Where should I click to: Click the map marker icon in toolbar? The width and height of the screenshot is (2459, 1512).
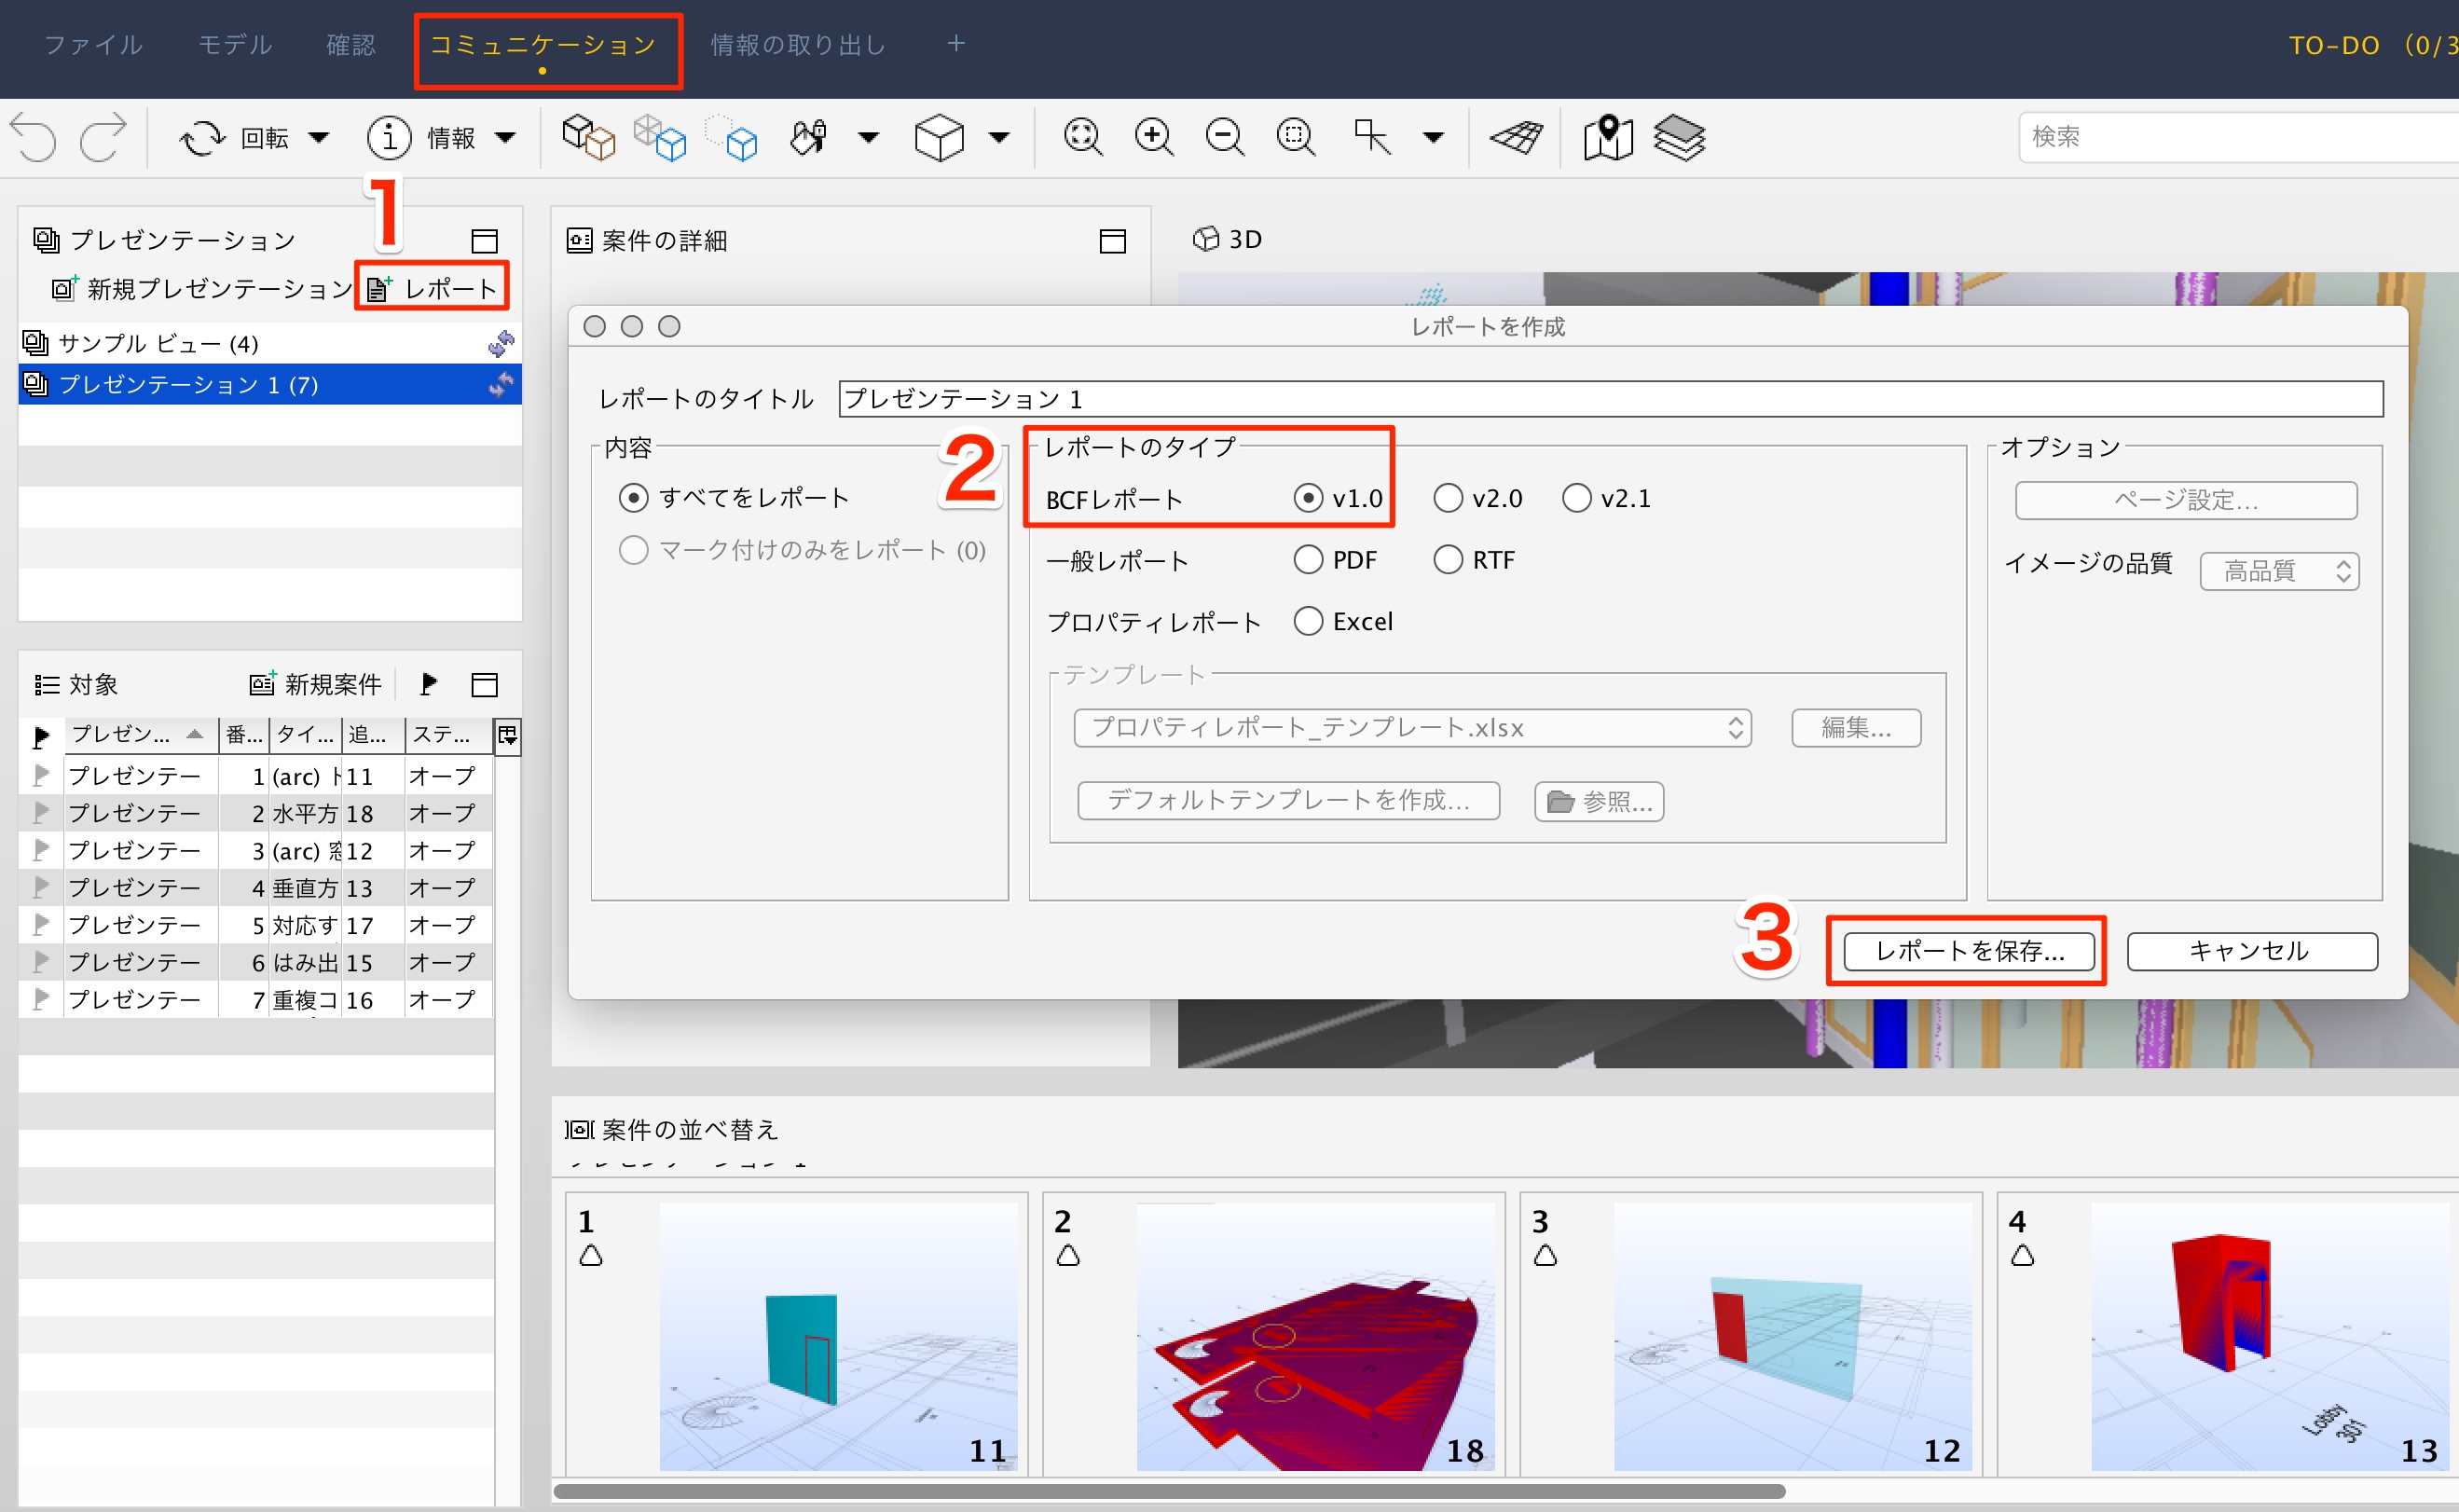tap(1608, 137)
